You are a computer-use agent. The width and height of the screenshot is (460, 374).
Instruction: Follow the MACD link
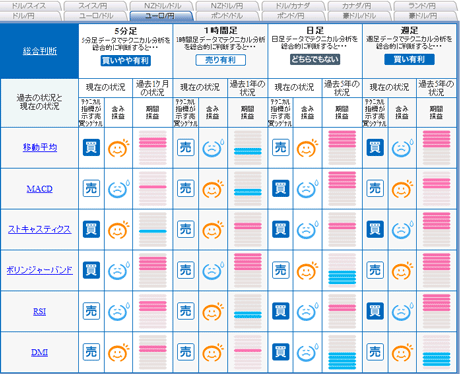click(40, 189)
